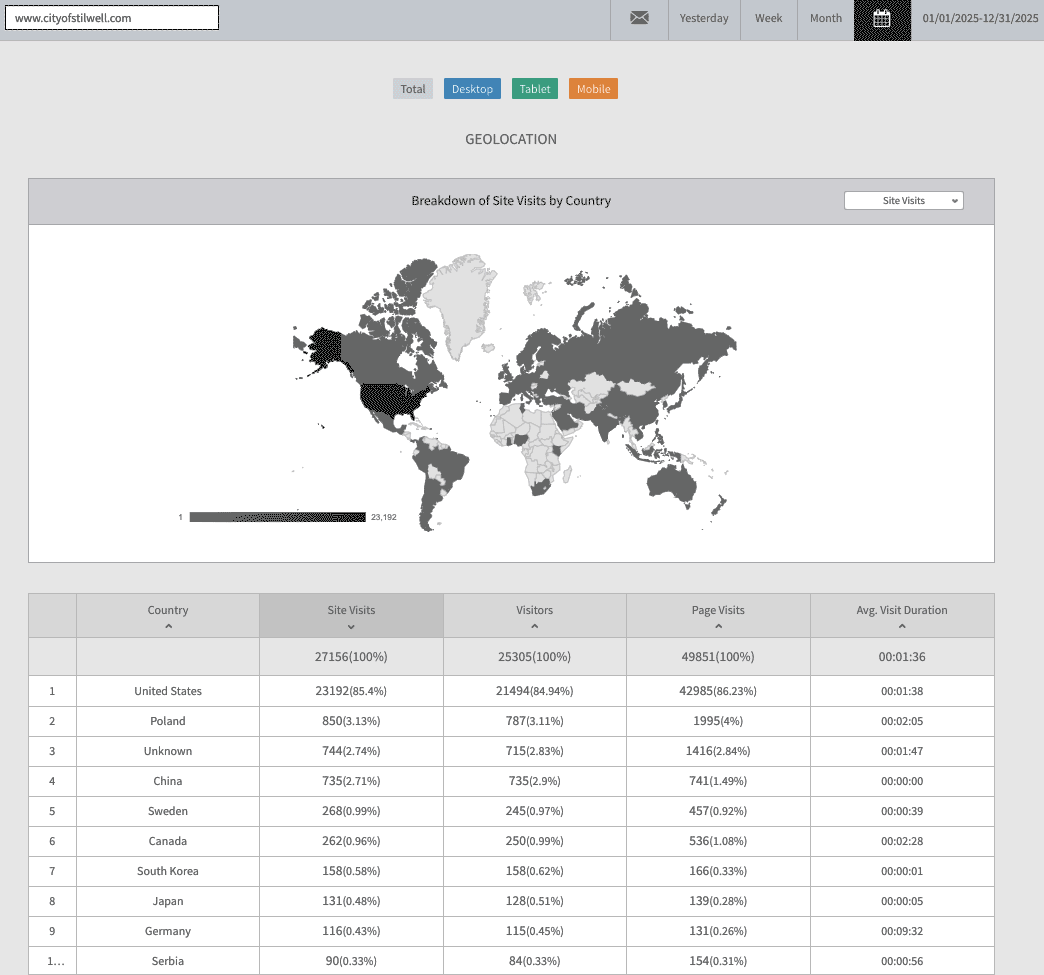This screenshot has height=975, width=1044.
Task: Open the Site Visits metric dropdown
Action: [904, 201]
